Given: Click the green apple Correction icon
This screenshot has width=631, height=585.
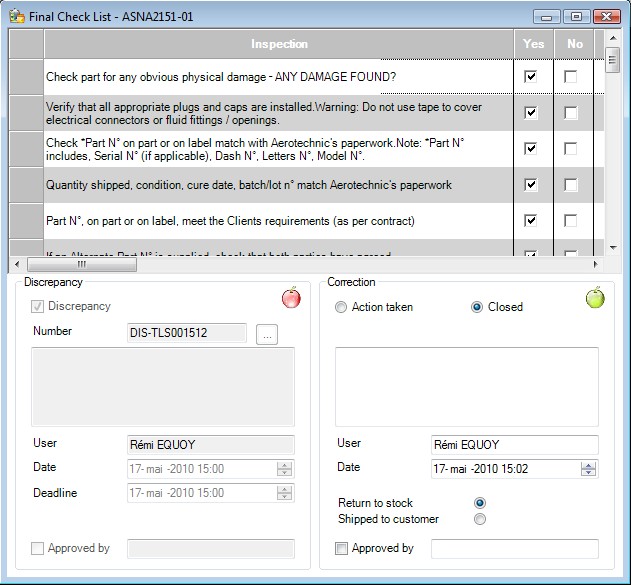Looking at the screenshot, I should tap(595, 297).
